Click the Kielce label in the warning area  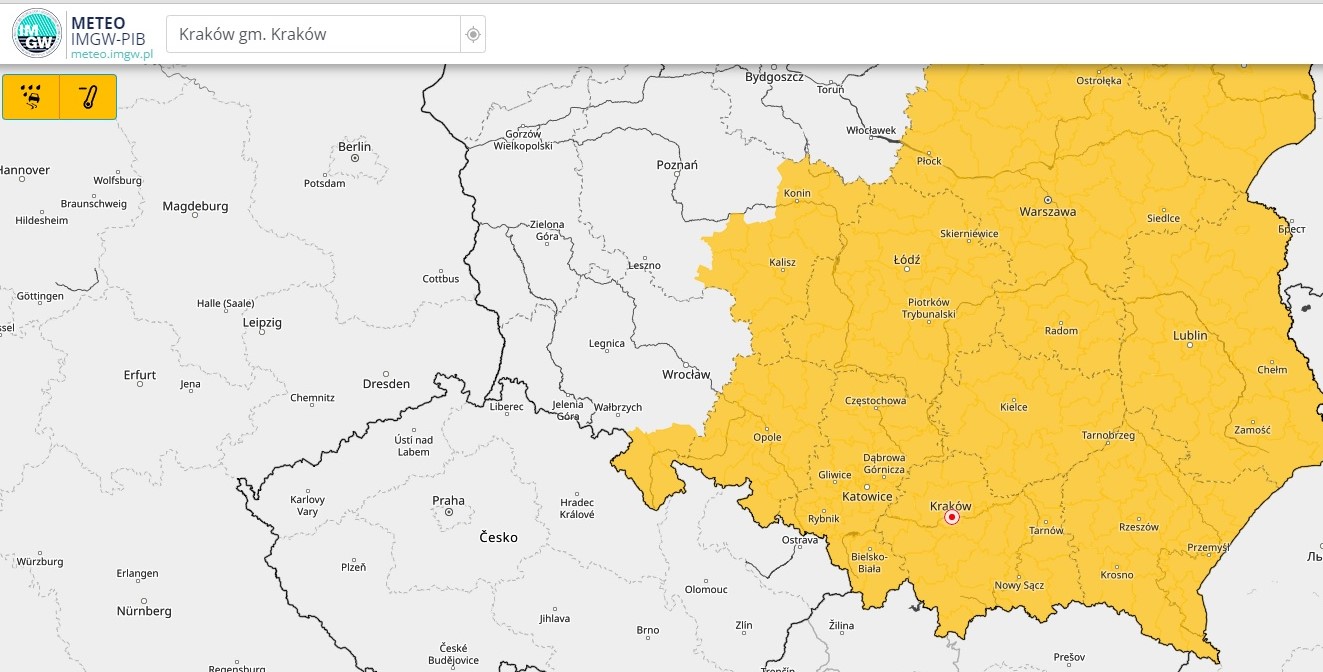click(1014, 407)
